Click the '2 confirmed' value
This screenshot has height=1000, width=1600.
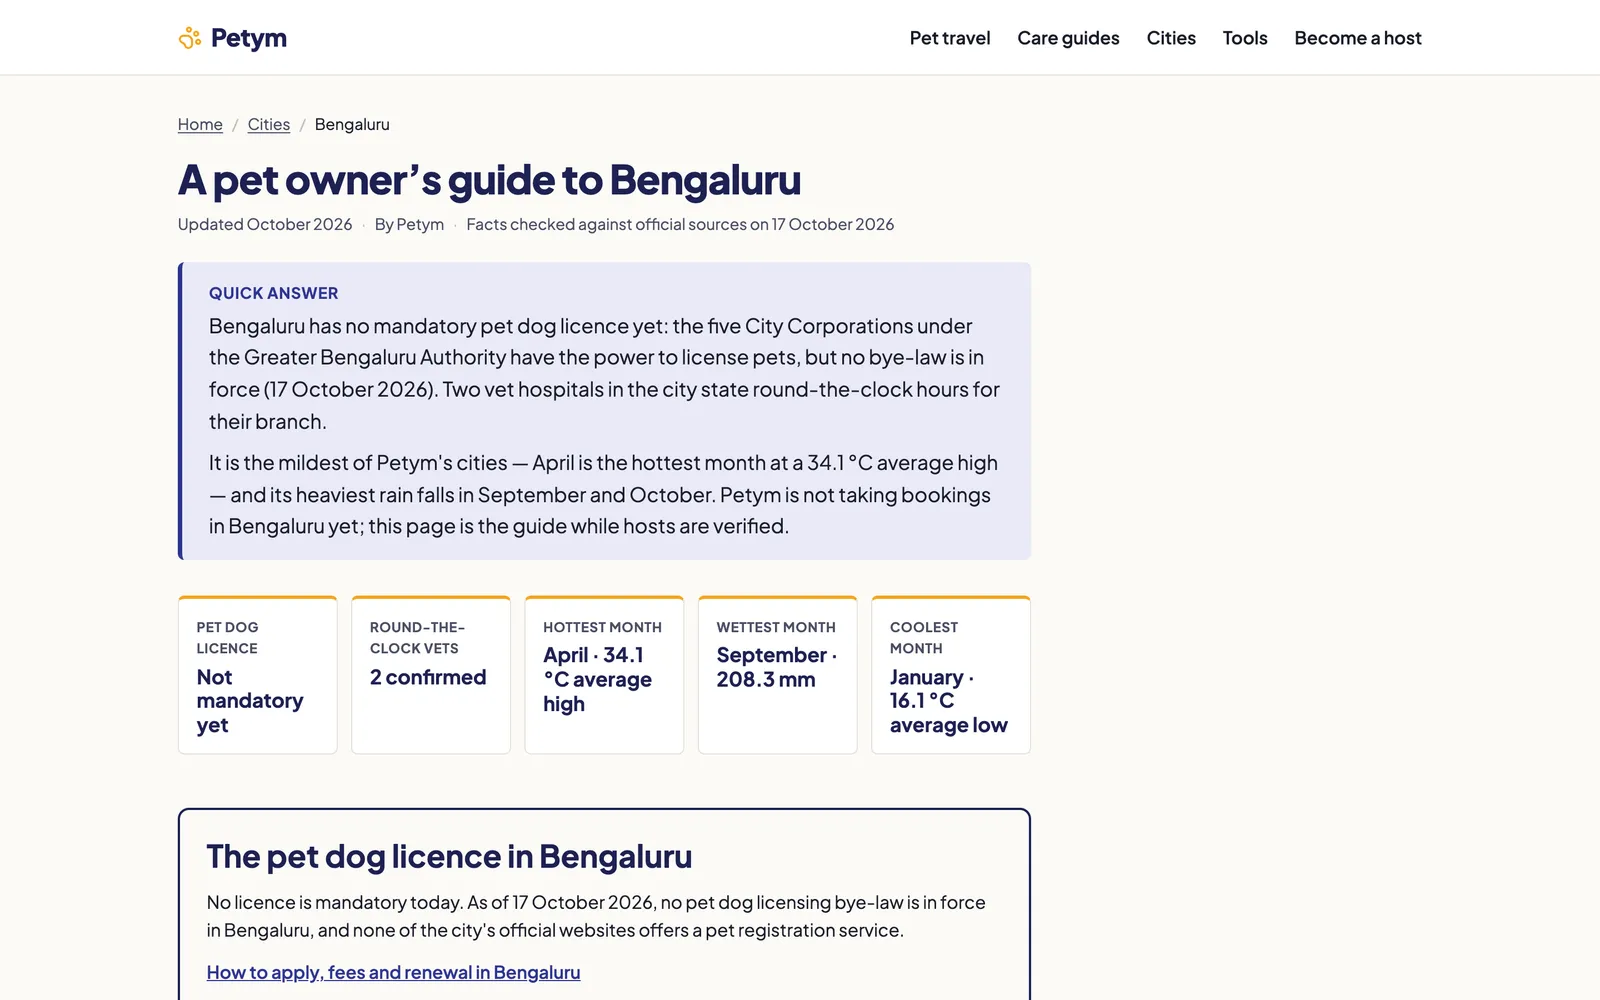click(x=428, y=677)
